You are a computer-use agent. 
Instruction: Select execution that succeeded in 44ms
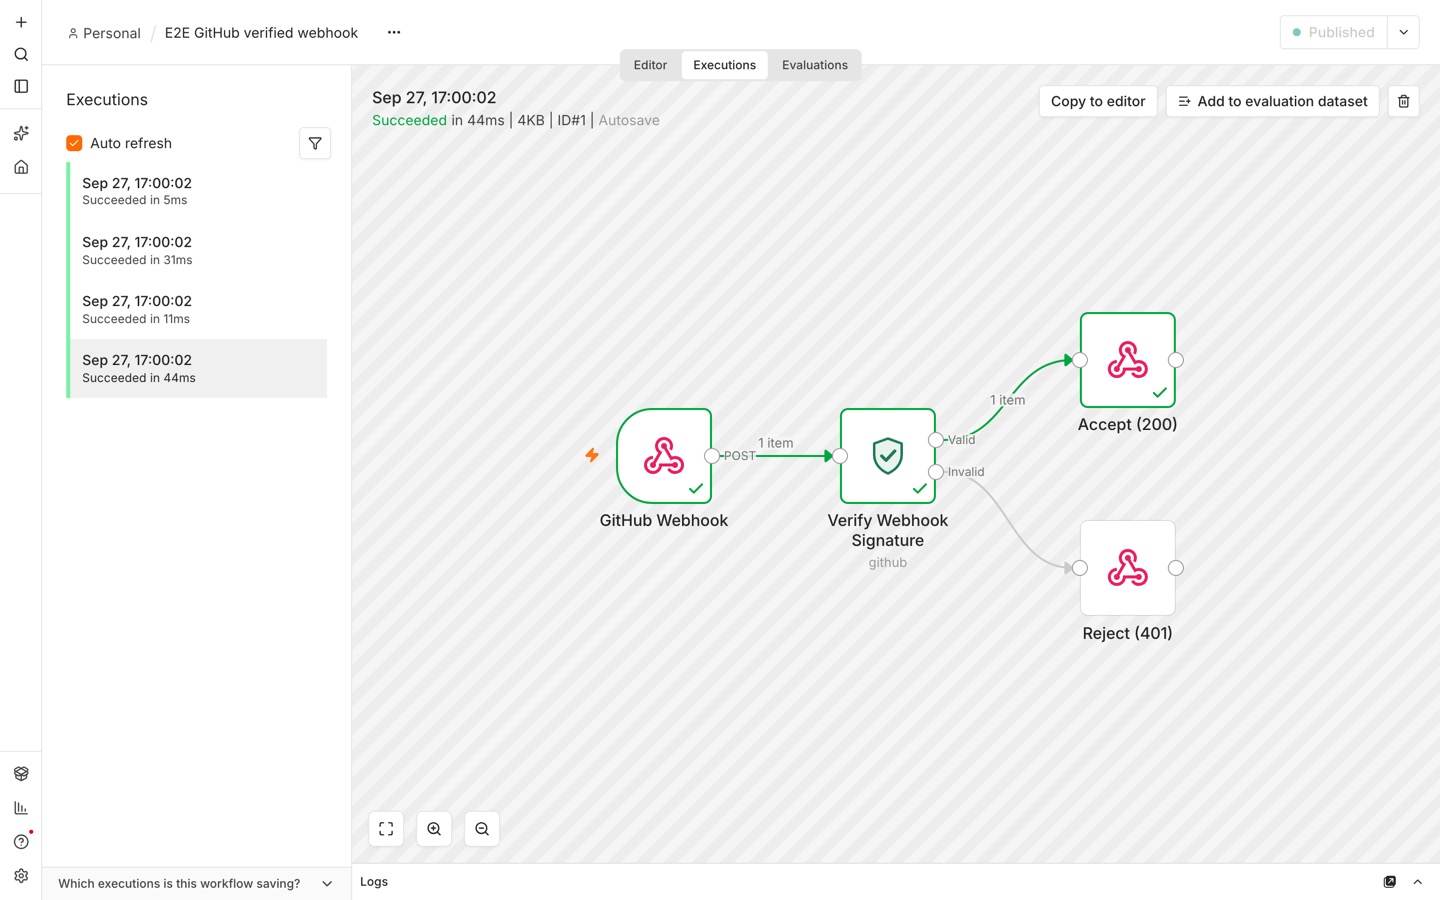[x=198, y=368]
